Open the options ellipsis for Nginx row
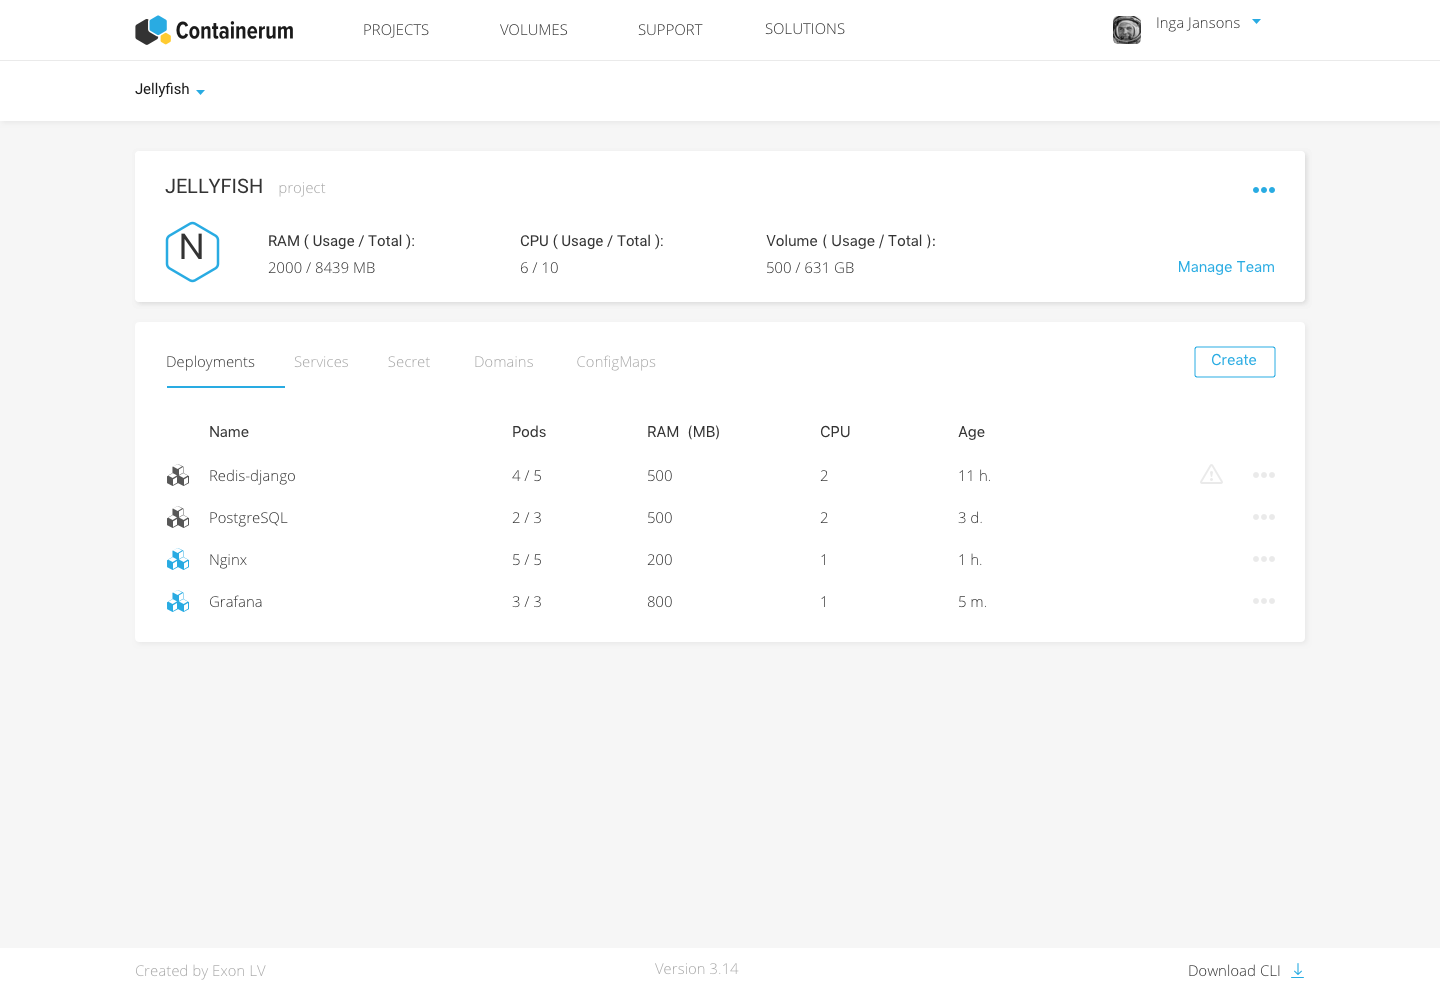 click(x=1263, y=559)
